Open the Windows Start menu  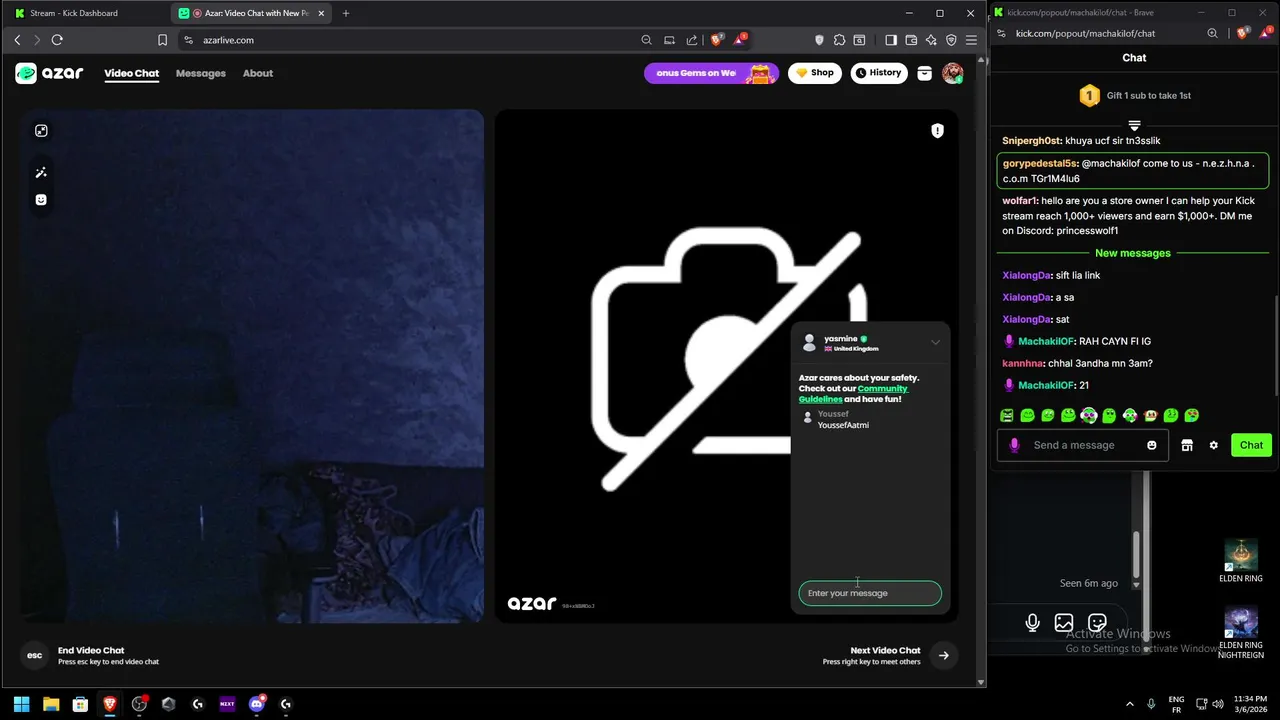pyautogui.click(x=22, y=704)
